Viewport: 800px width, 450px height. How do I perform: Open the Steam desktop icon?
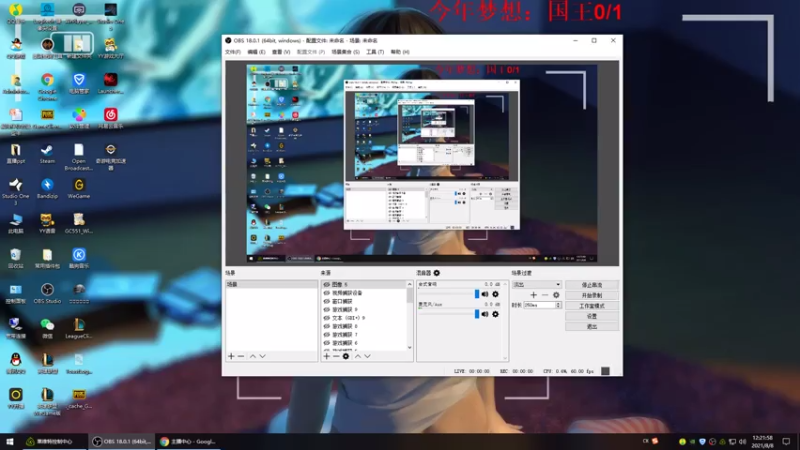pyautogui.click(x=47, y=154)
